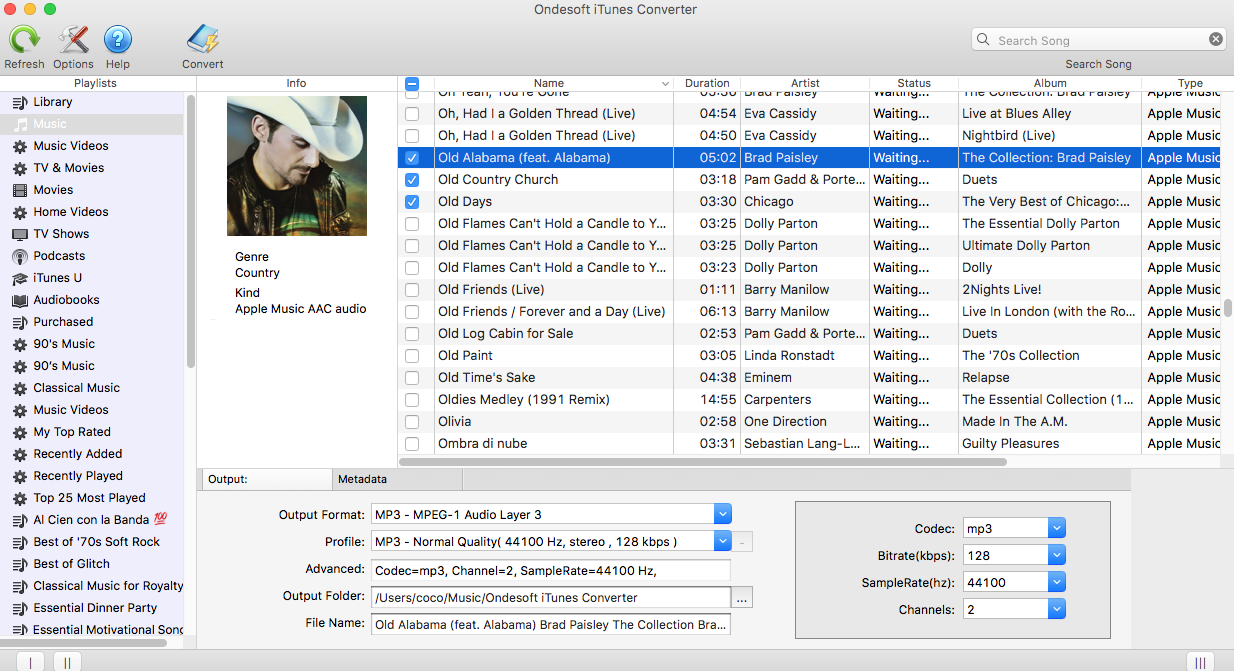
Task: Uncheck Old Country Church checkbox
Action: pos(412,180)
